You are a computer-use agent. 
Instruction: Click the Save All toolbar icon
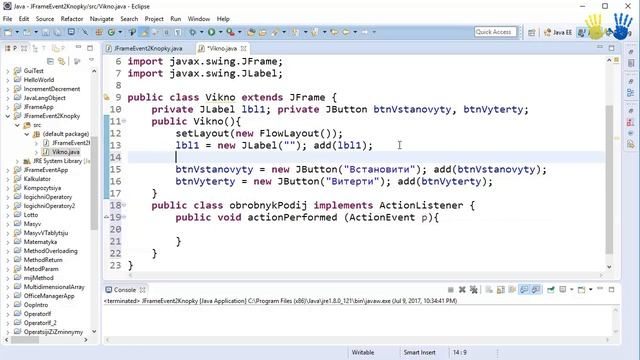tap(58, 32)
